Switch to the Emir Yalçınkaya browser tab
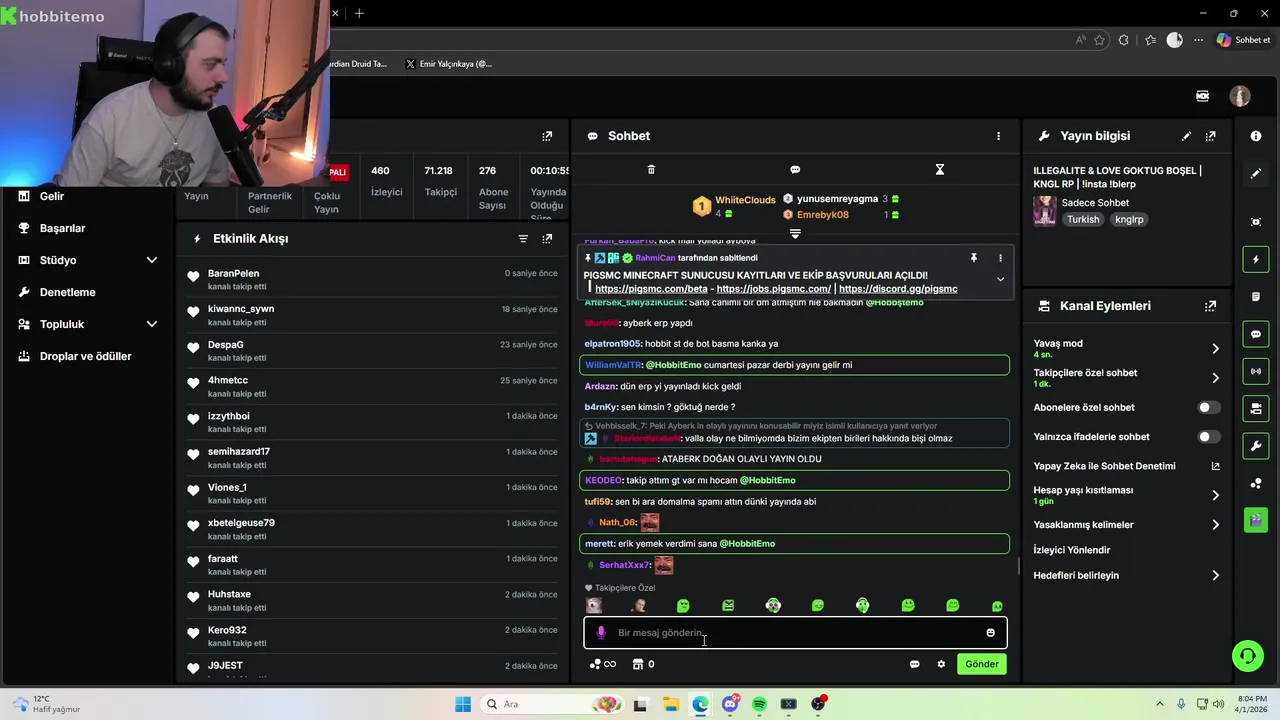The height and width of the screenshot is (720, 1280). point(448,64)
